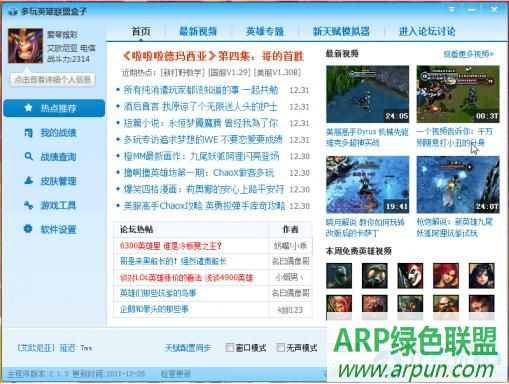Open article 所有纯消遣玩家都该知道的事
Viewport: 509px width, 384px height.
pos(201,90)
